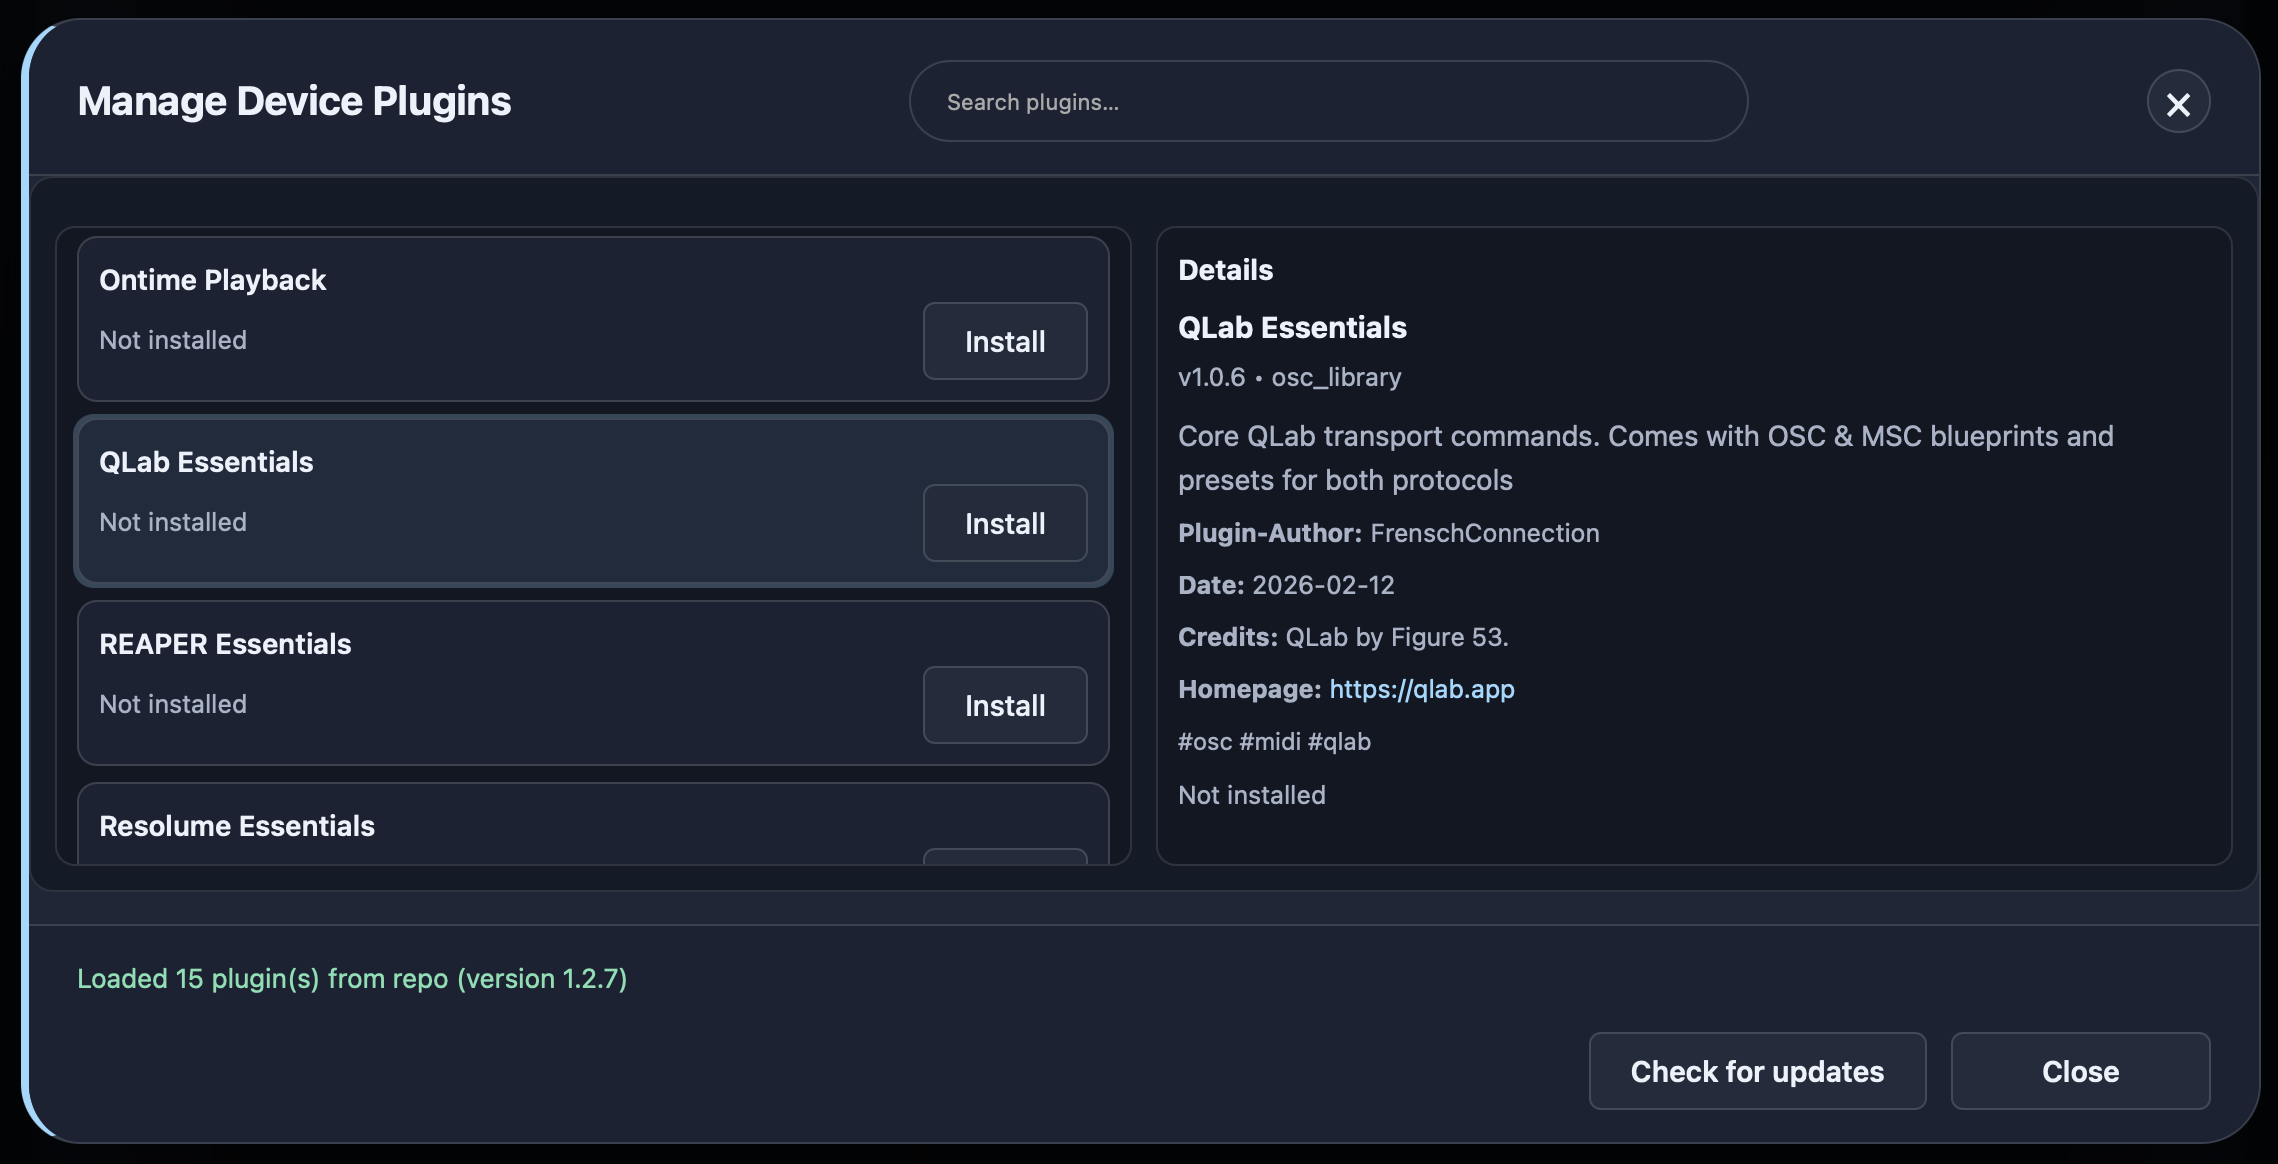2278x1164 pixels.
Task: Click the Loaded 15 plugin(s) status message
Action: [x=352, y=979]
